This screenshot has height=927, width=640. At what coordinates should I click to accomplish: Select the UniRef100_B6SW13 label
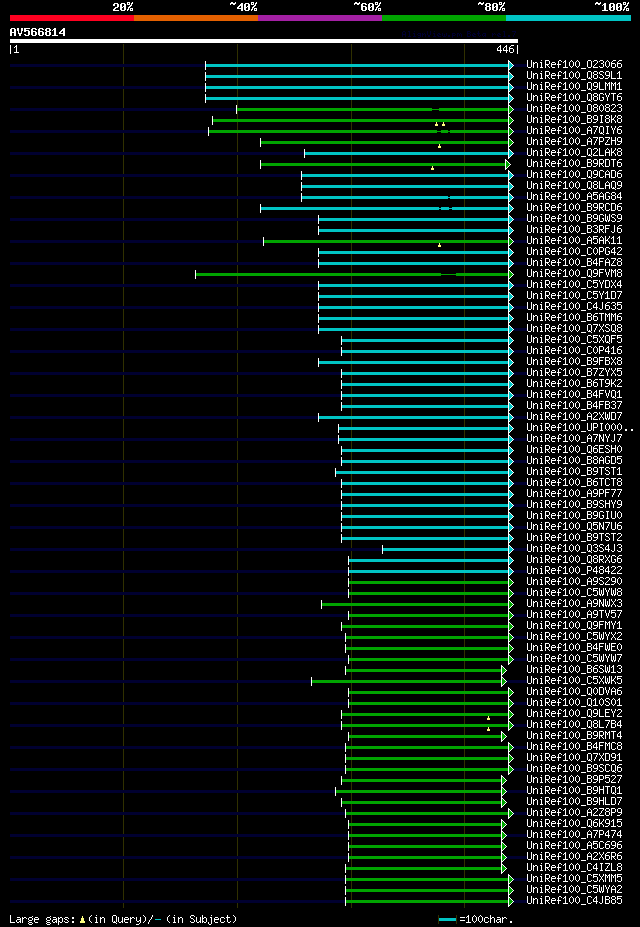574,669
